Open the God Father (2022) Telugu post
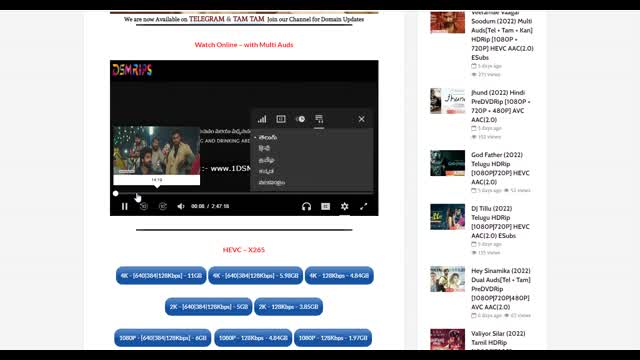The width and height of the screenshot is (640, 360). [500, 168]
